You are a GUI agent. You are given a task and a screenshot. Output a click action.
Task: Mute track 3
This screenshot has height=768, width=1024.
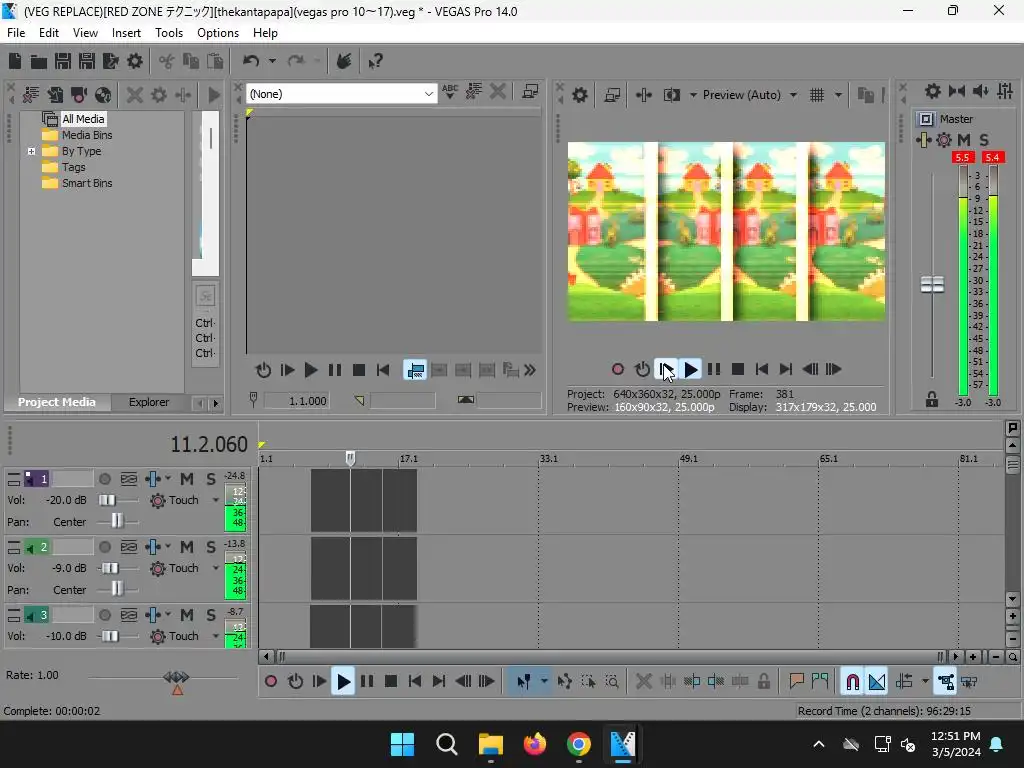click(187, 615)
